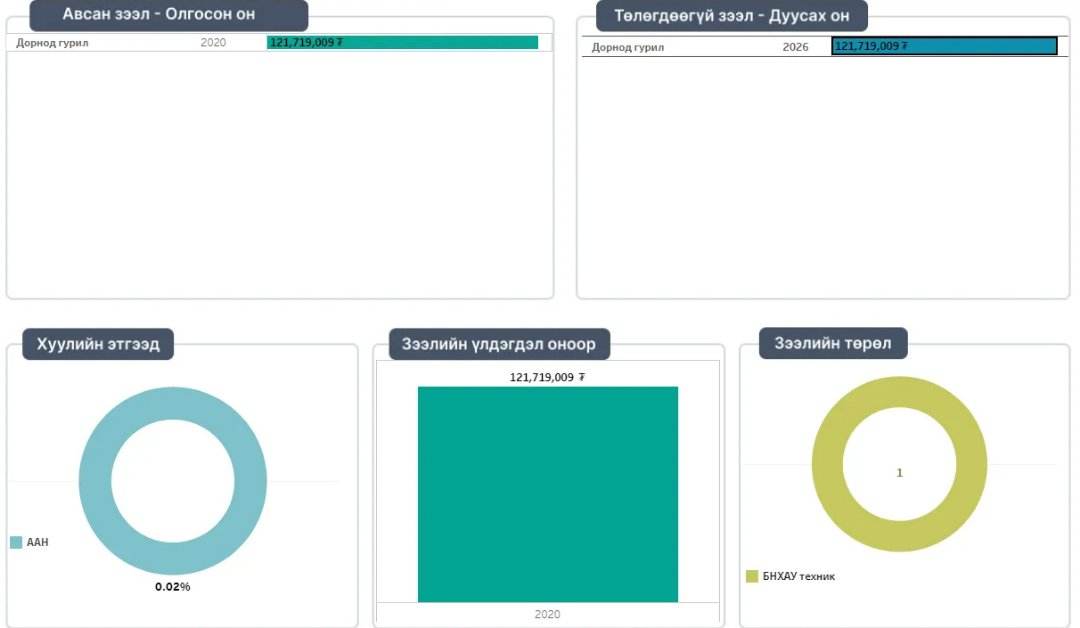Screen dimensions: 1080x628
Task: Click the 2020 axis label under bar chart
Action: point(547,614)
